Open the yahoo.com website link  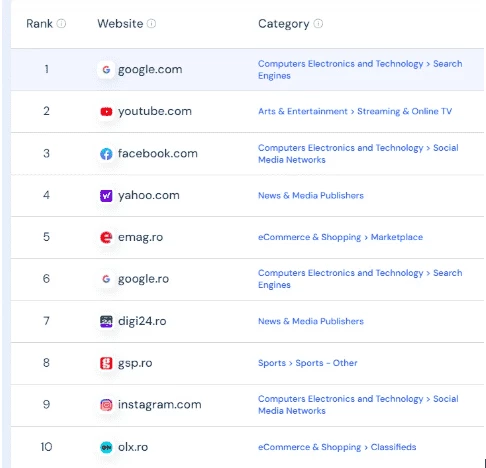[149, 195]
